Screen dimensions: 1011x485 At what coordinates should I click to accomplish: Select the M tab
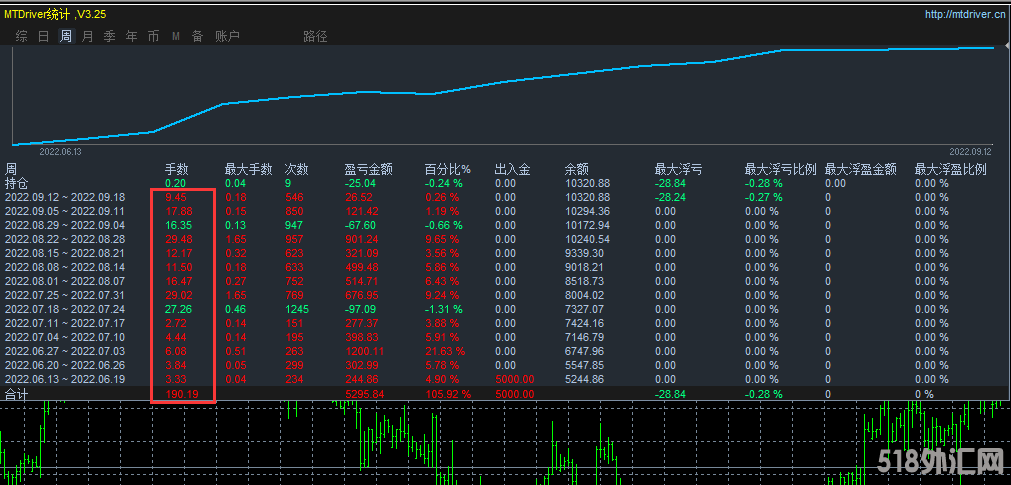click(175, 37)
